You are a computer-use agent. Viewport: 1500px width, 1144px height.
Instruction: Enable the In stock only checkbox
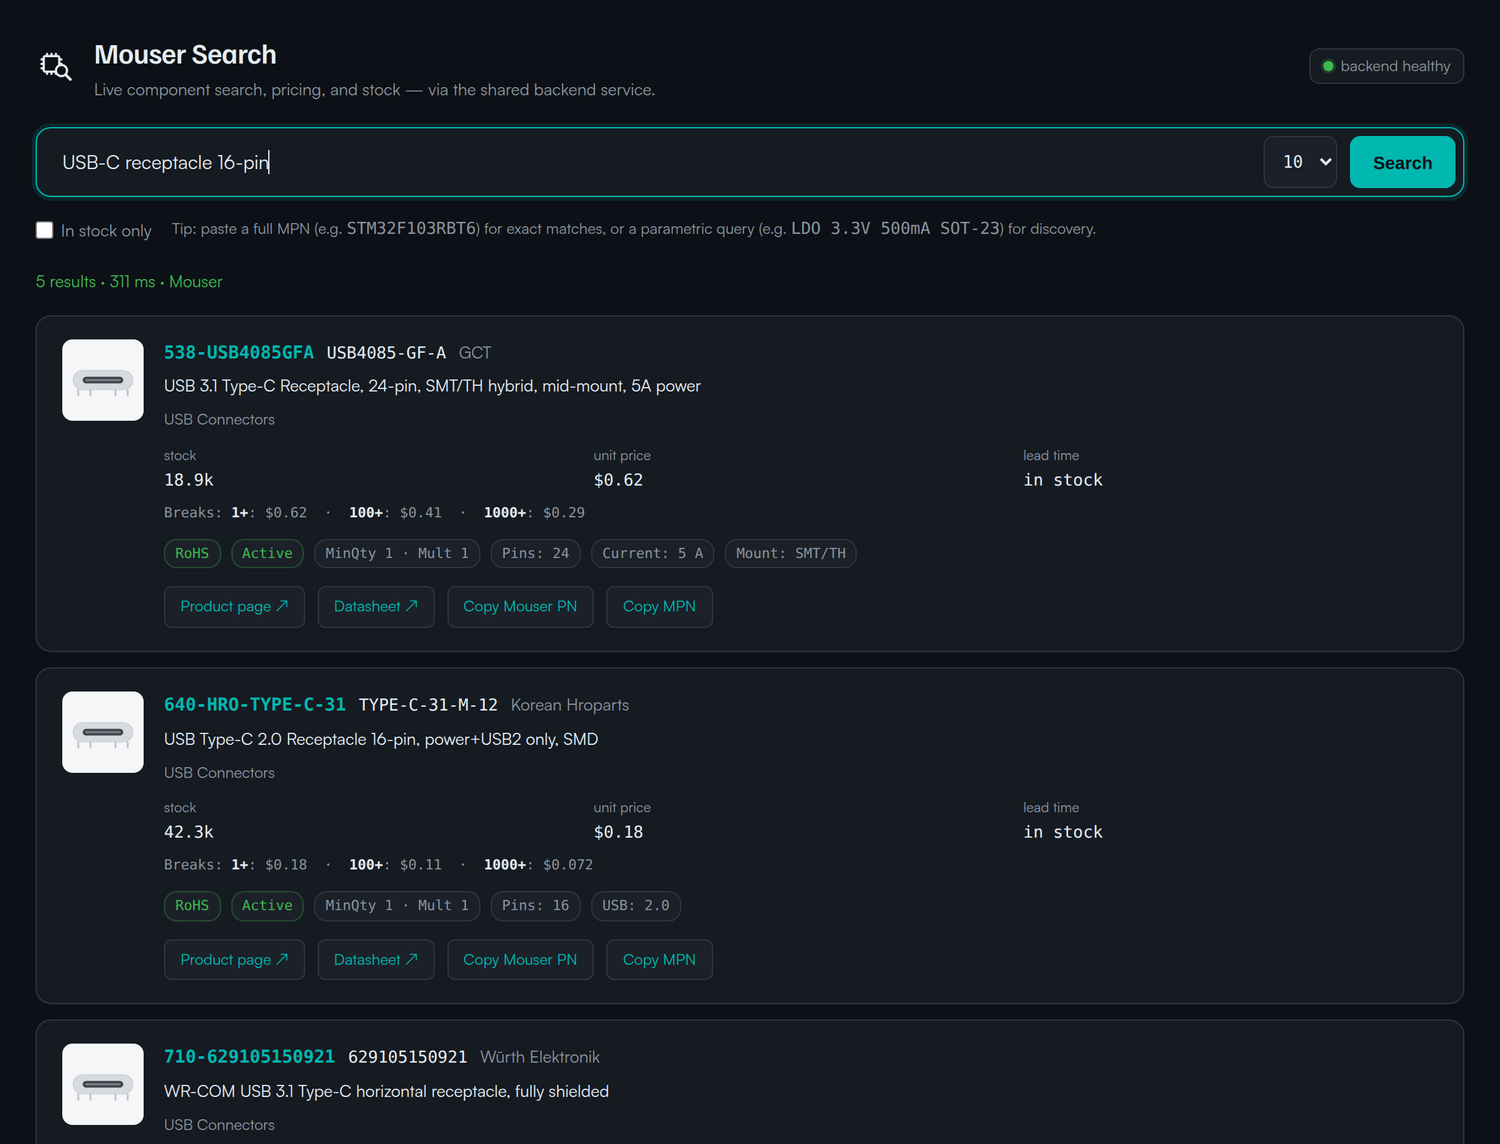click(x=44, y=230)
